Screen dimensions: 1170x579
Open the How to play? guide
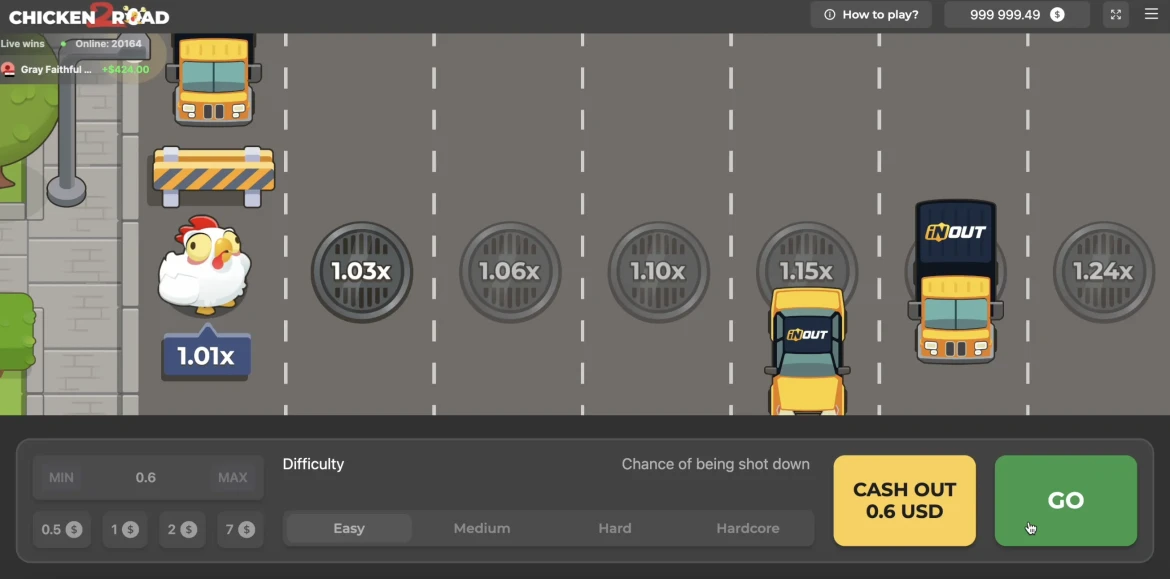point(871,15)
